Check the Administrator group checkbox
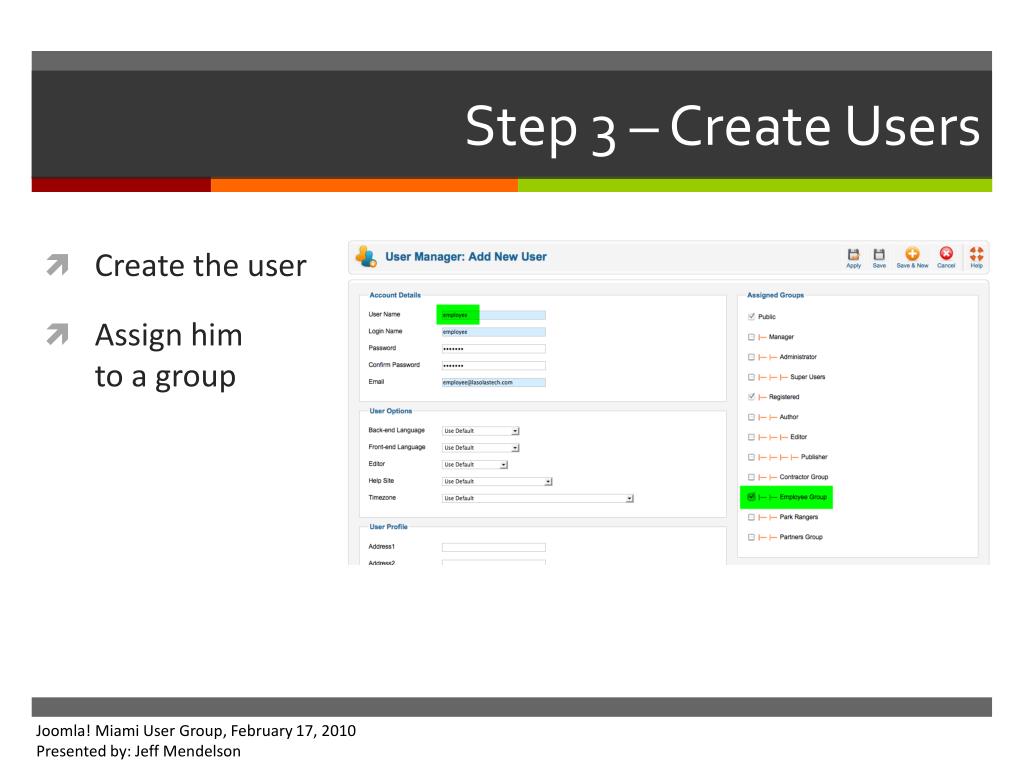Screen dimensions: 1024x768 coord(751,357)
